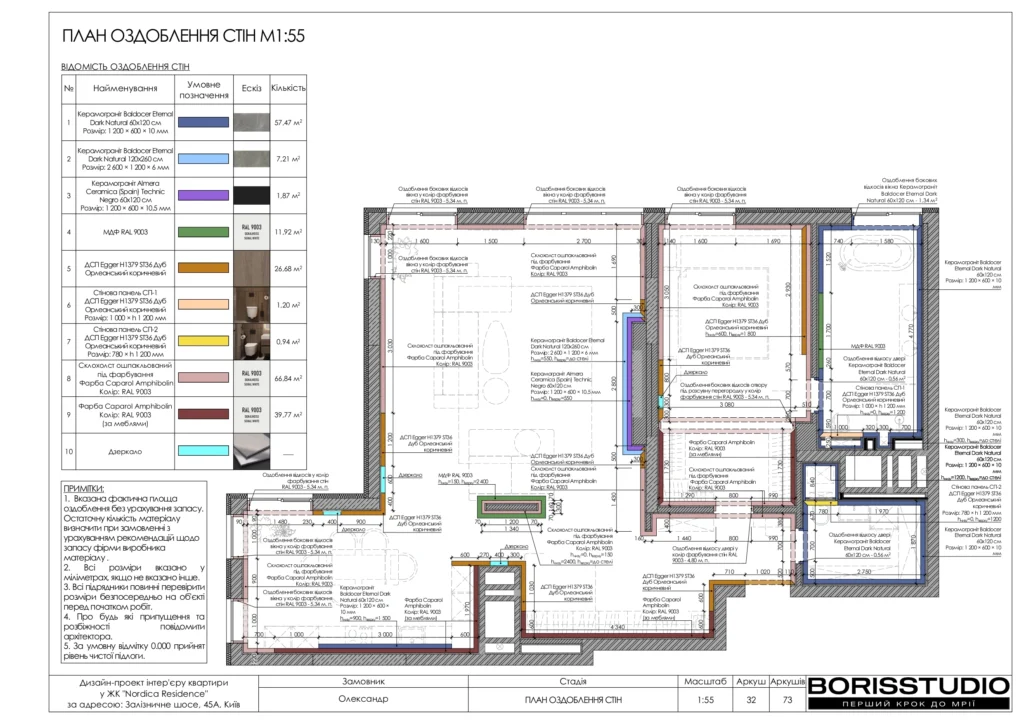The height and width of the screenshot is (724, 1024).
Task: Select the ВІДОМІСТЬ ОЗДОБЛЕННЯ СТІН heading
Action: tap(125, 69)
